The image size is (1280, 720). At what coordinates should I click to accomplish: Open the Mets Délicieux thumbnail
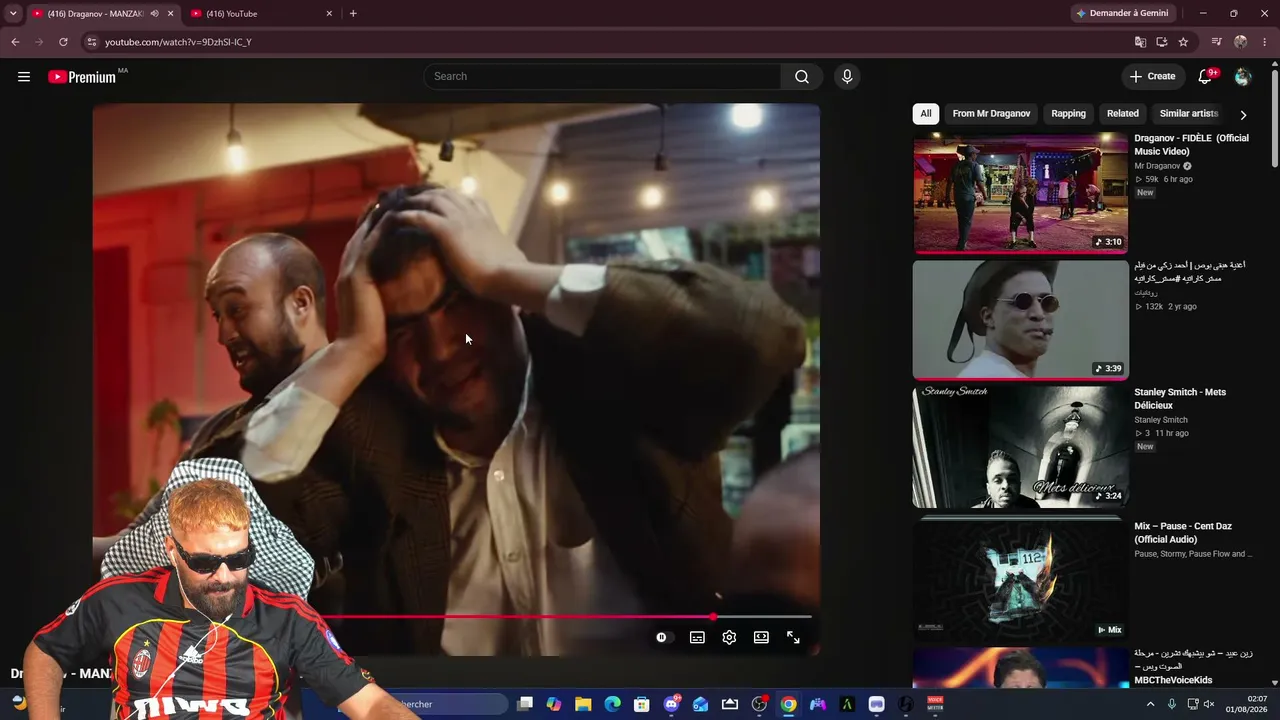tap(1020, 447)
